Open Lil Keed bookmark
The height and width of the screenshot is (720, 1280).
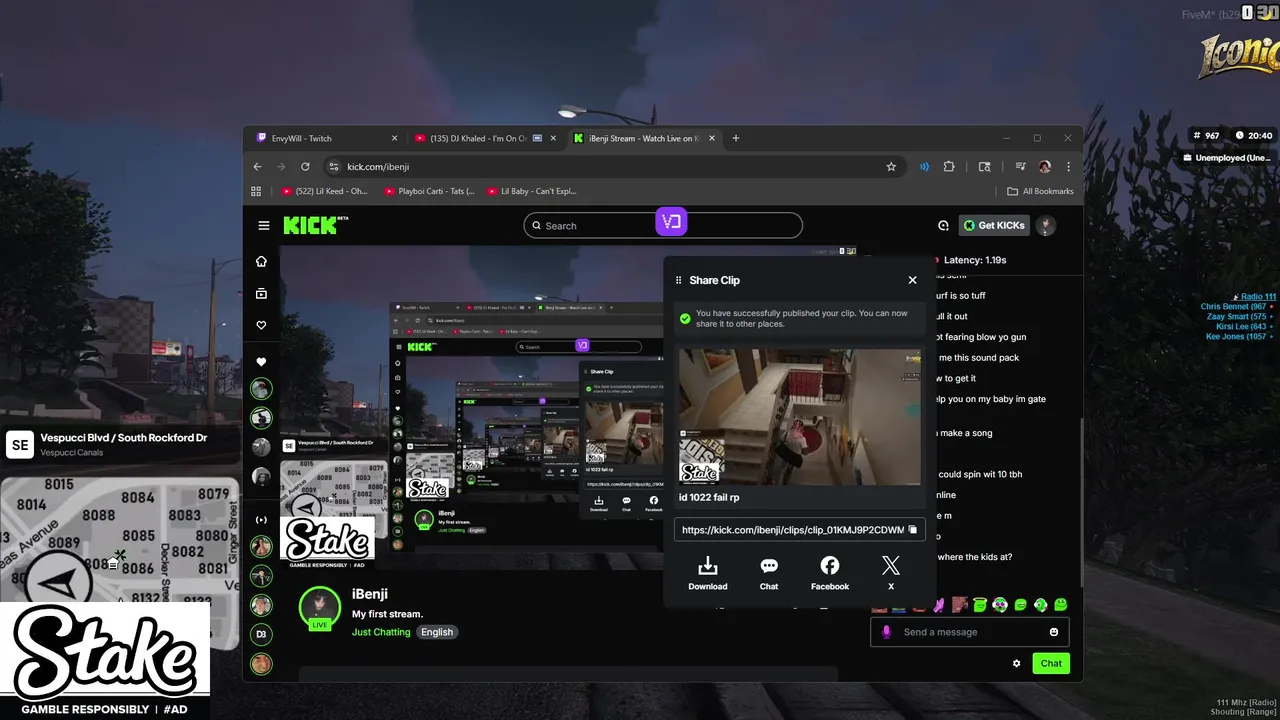click(x=326, y=191)
